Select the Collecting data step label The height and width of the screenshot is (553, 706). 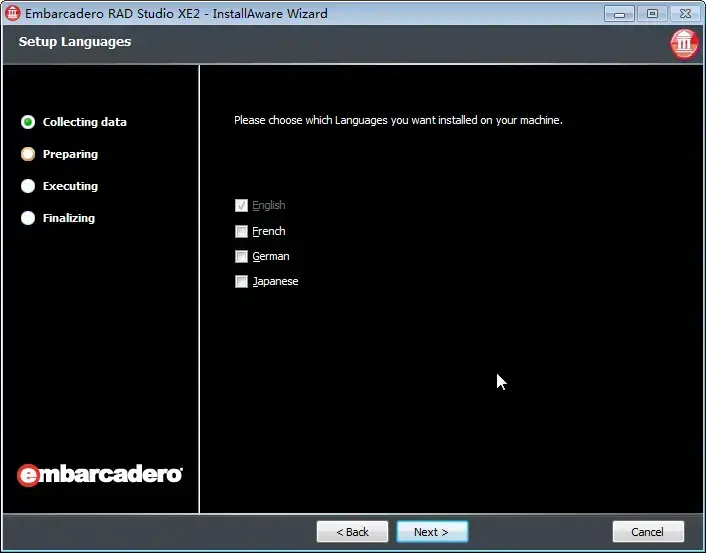[85, 122]
